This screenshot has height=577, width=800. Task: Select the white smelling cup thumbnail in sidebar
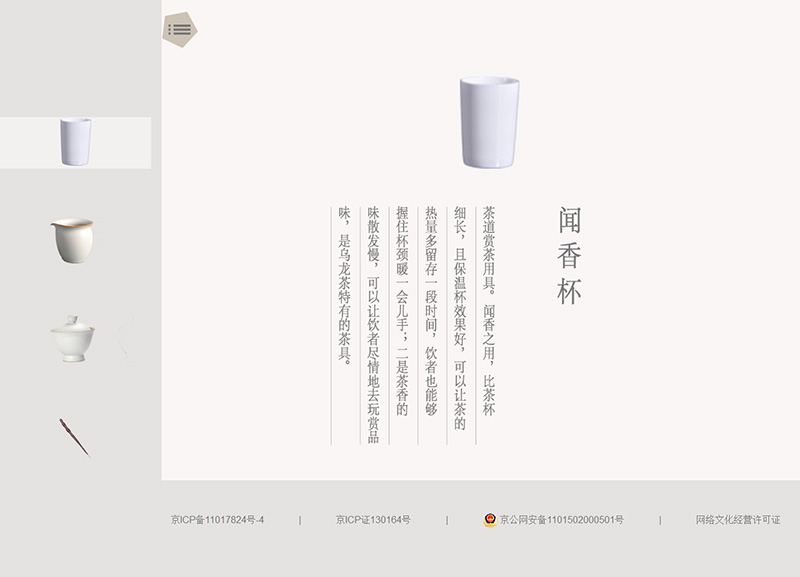(x=75, y=142)
